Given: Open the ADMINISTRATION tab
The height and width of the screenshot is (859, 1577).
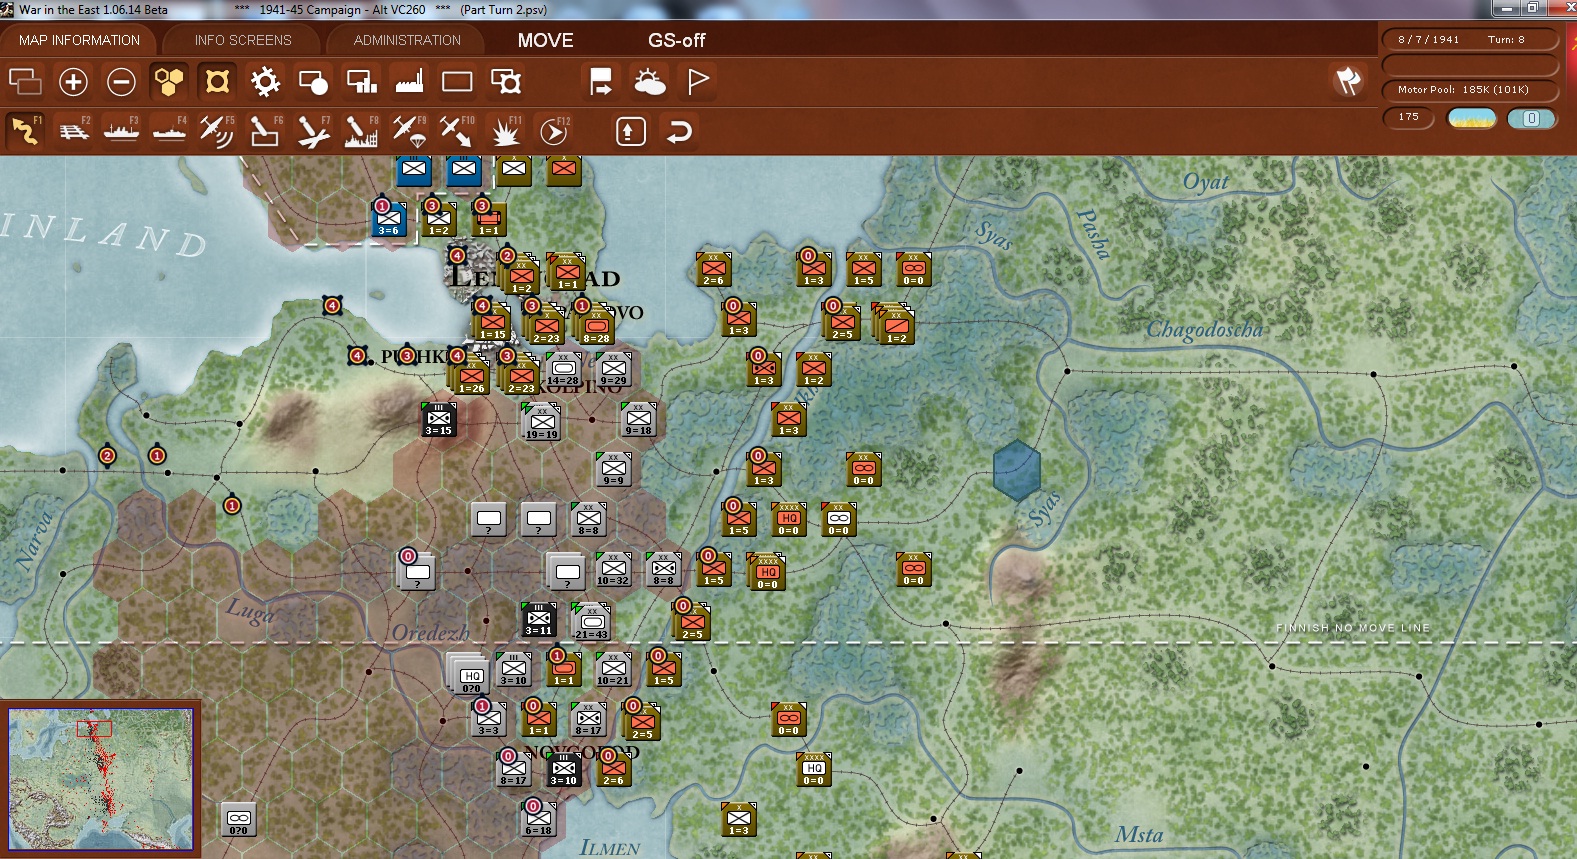Looking at the screenshot, I should click(407, 40).
